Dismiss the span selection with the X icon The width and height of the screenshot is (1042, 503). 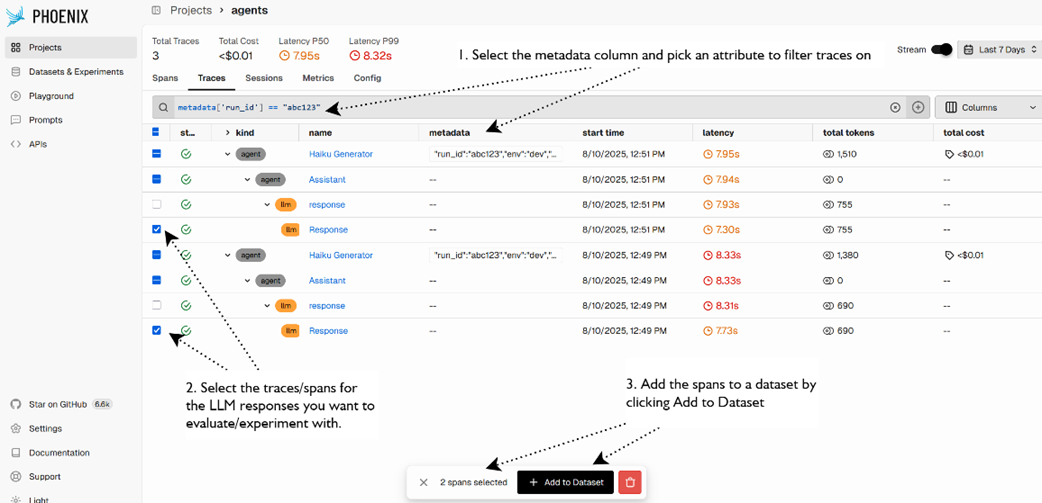point(424,482)
